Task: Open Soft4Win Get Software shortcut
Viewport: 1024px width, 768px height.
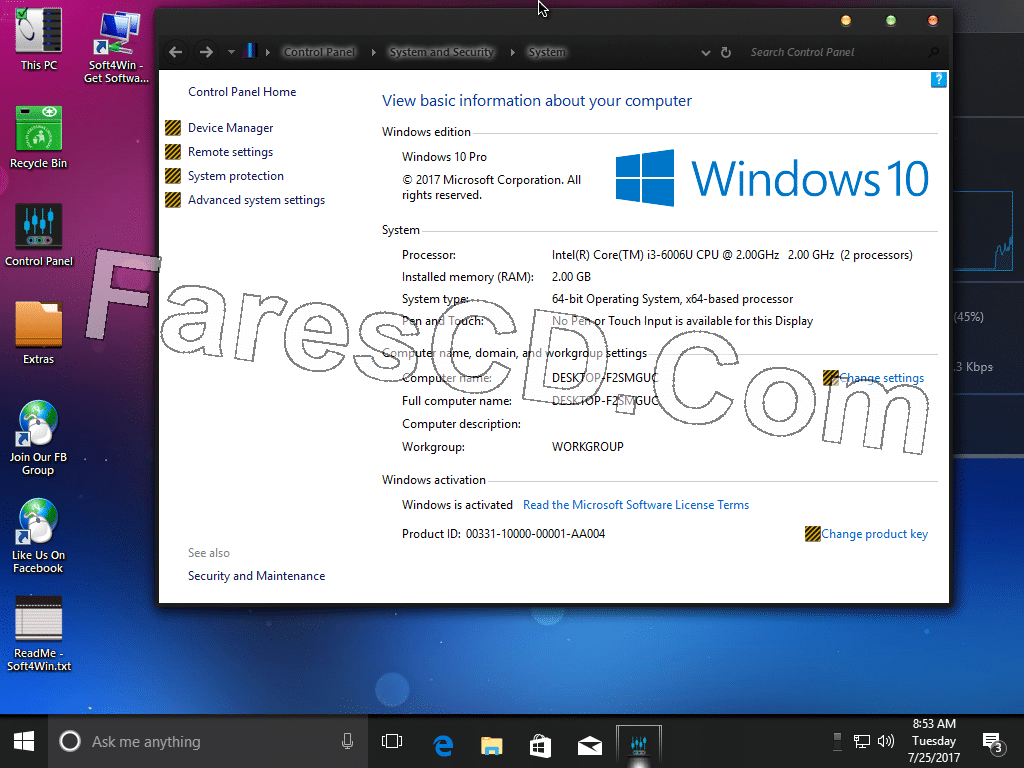Action: 116,46
